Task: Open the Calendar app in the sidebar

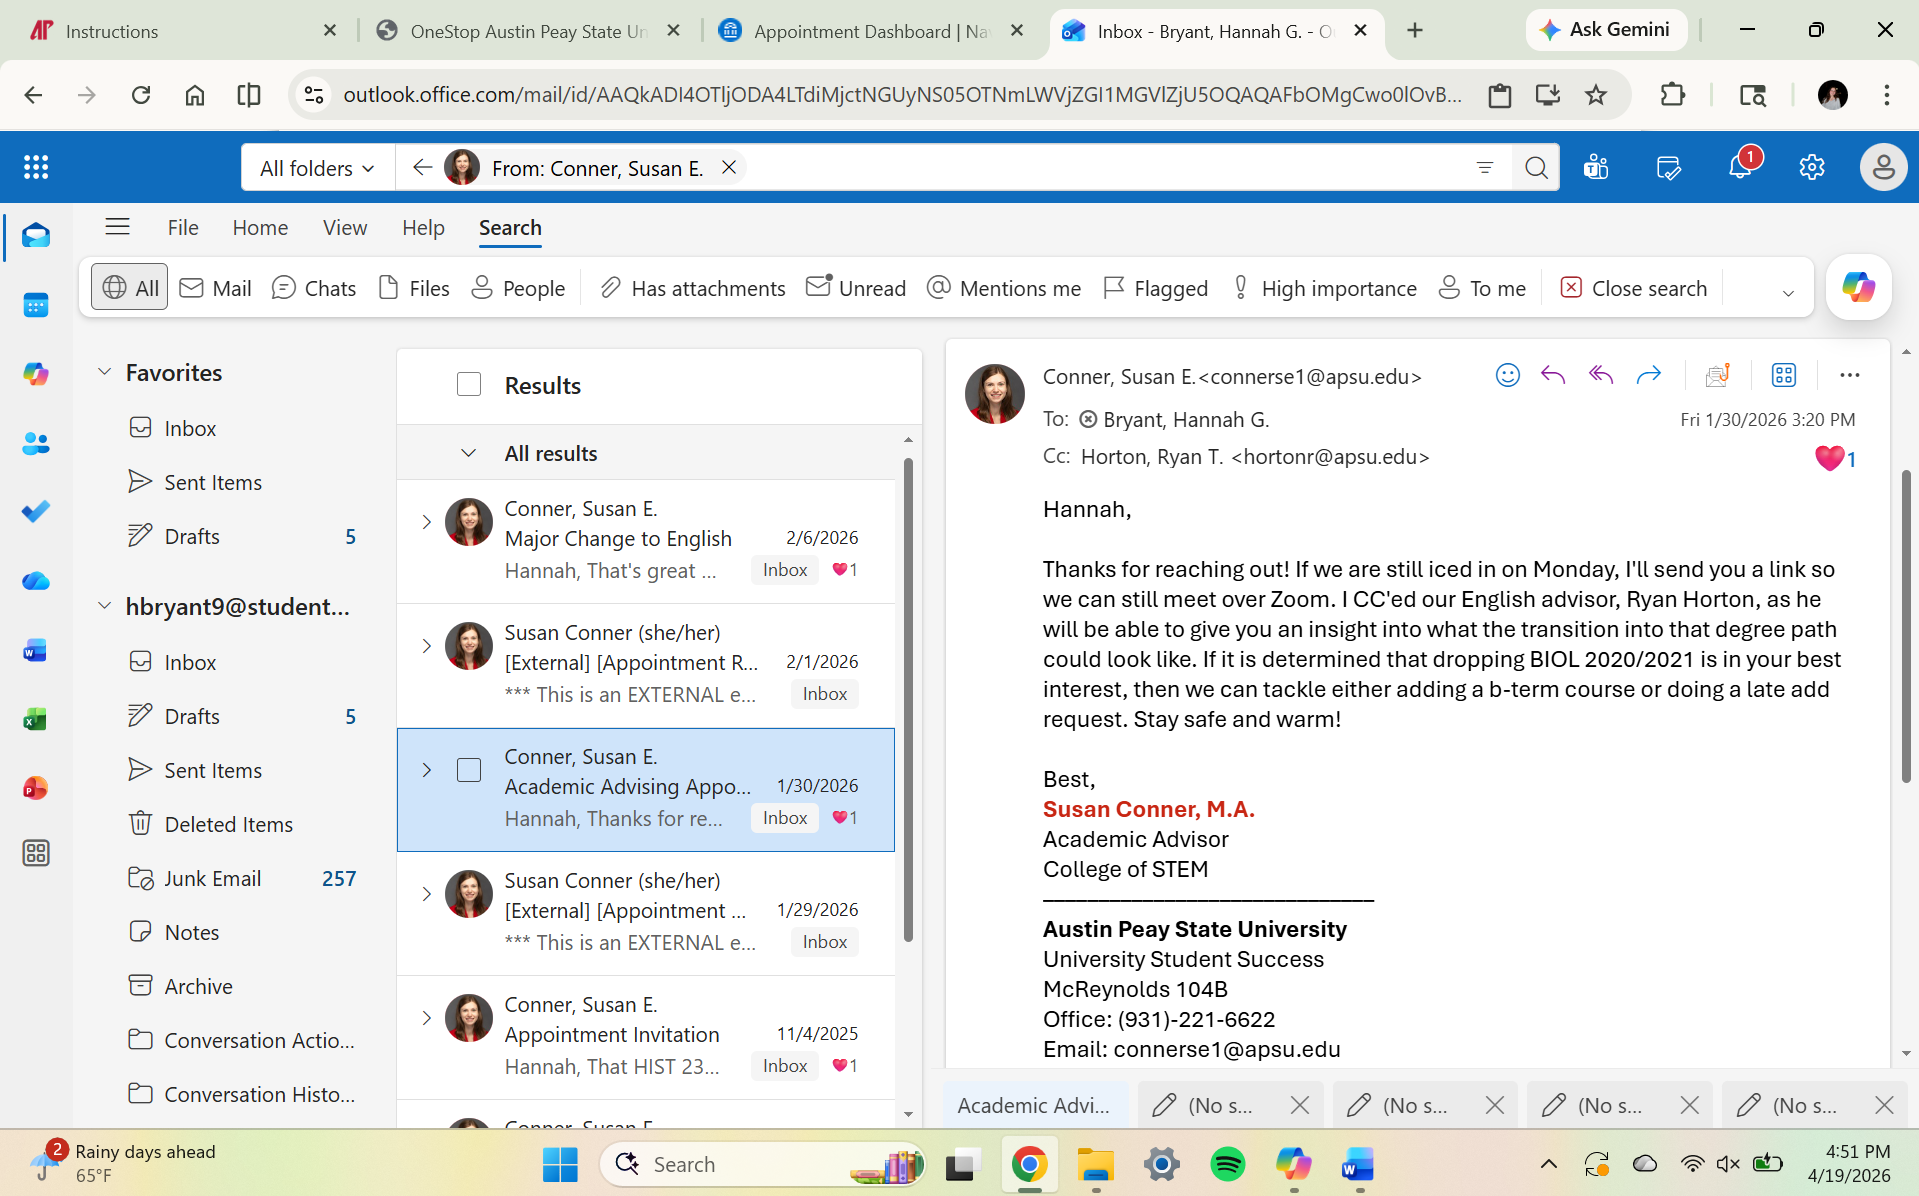Action: coord(36,305)
